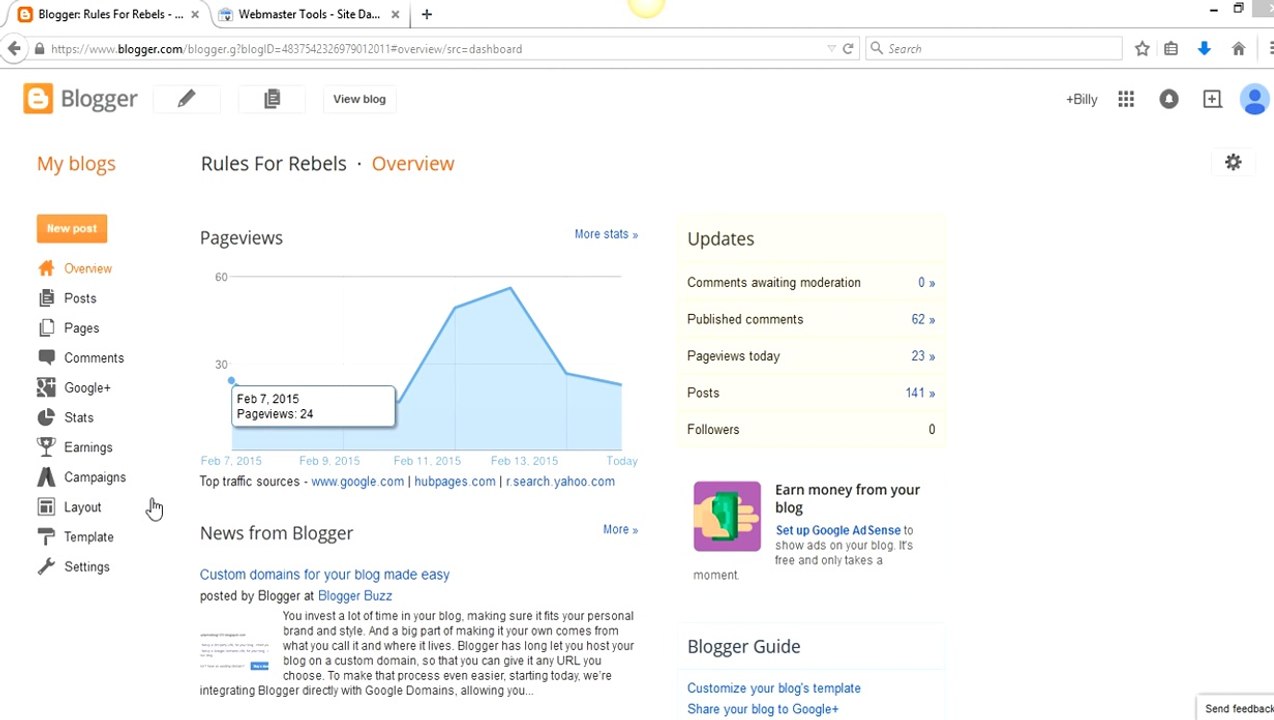Screen dimensions: 1274x720
Task: Click the Posts sidebar icon
Action: (46, 298)
